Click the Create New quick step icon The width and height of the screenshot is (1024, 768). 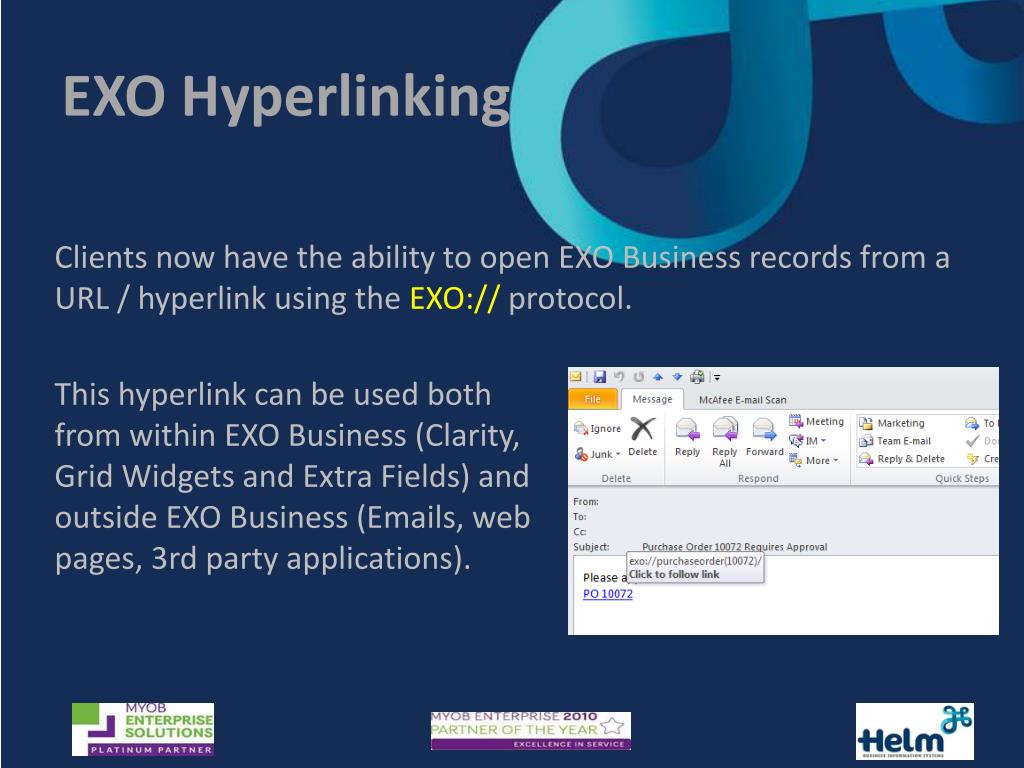pos(972,458)
